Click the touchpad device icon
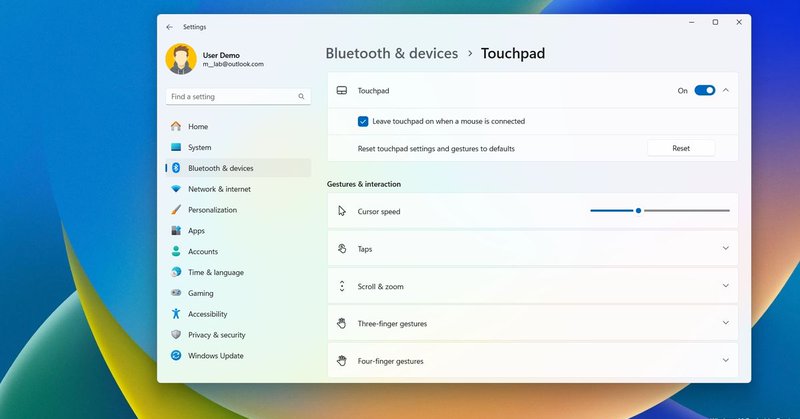800x419 pixels. pos(342,90)
